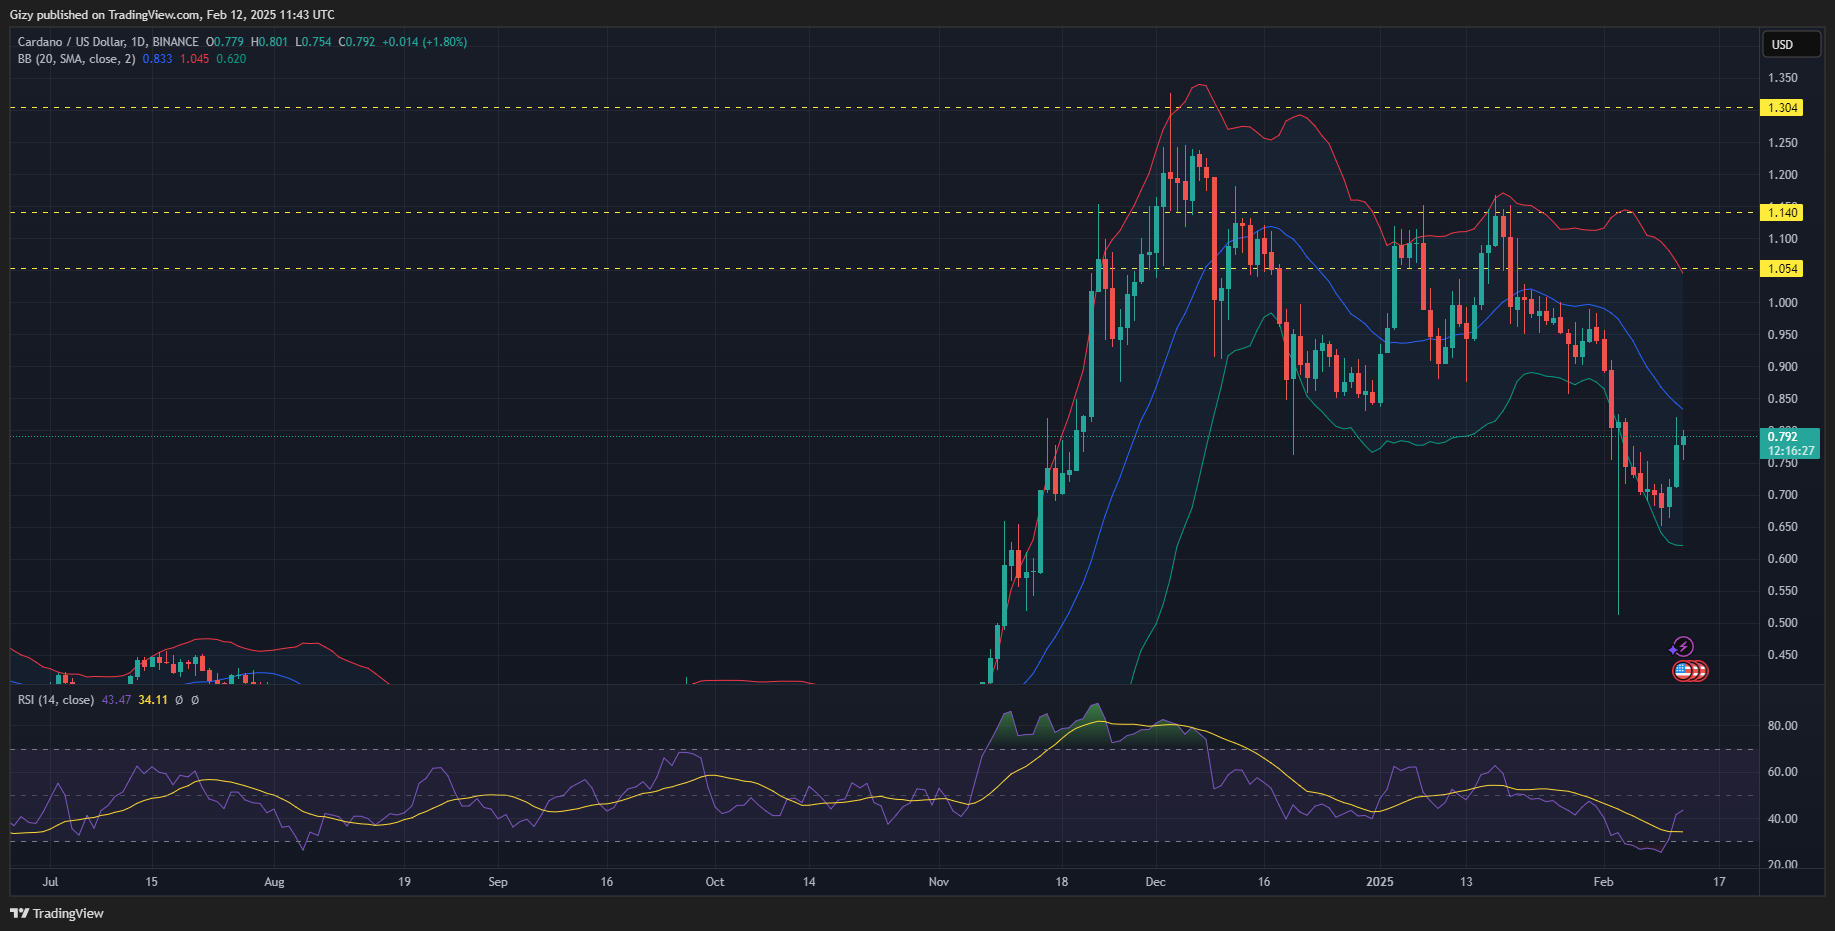This screenshot has height=931, width=1835.
Task: Click the bar countdown 12:16:27
Action: 1790,451
